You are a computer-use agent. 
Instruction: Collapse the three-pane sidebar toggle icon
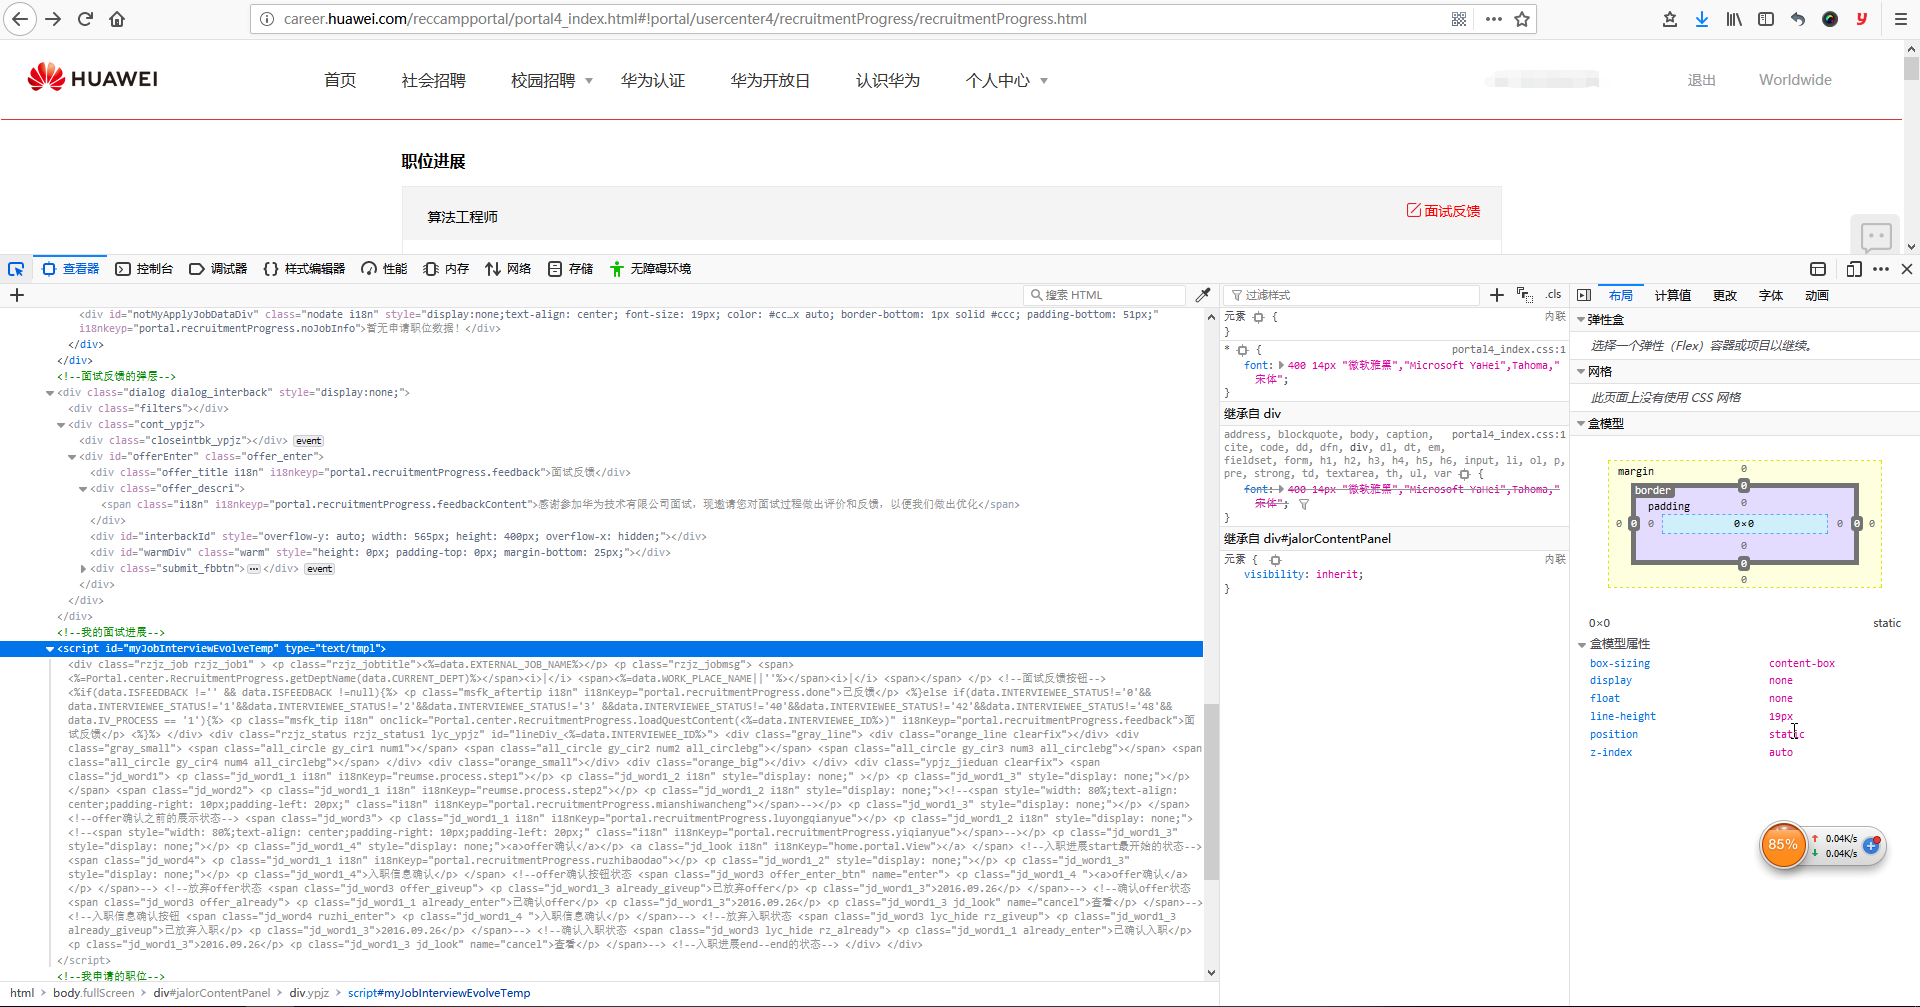[1584, 295]
